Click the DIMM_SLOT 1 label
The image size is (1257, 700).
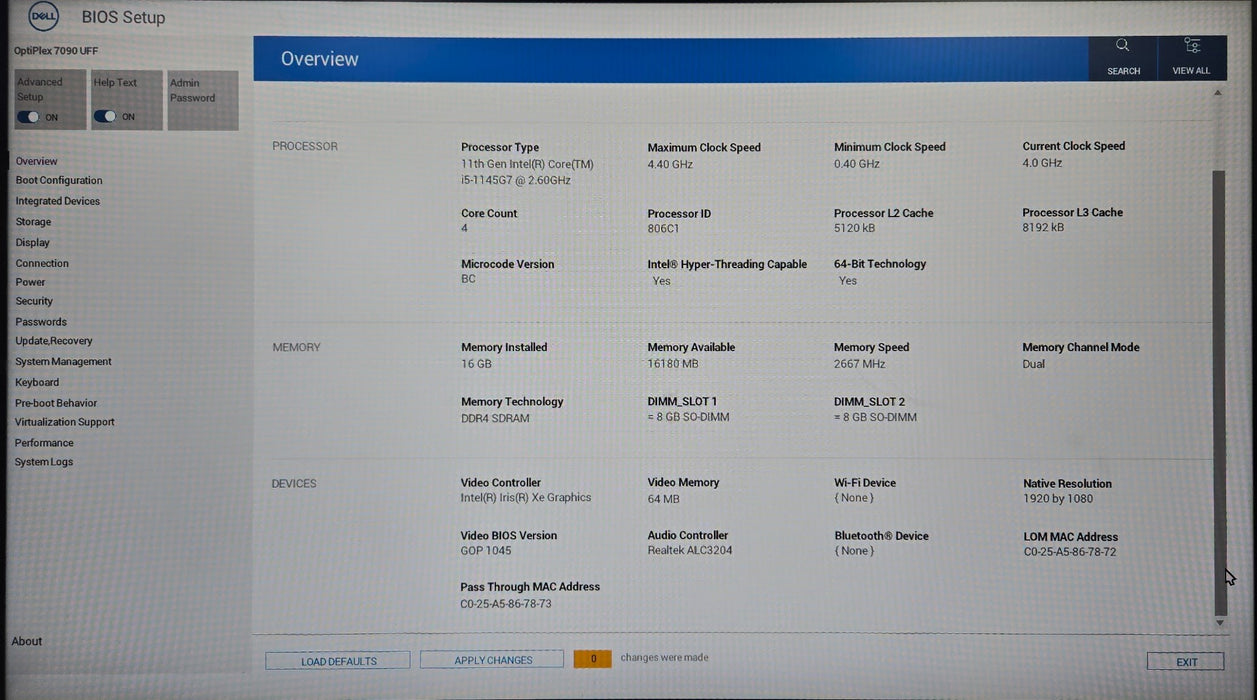(683, 402)
